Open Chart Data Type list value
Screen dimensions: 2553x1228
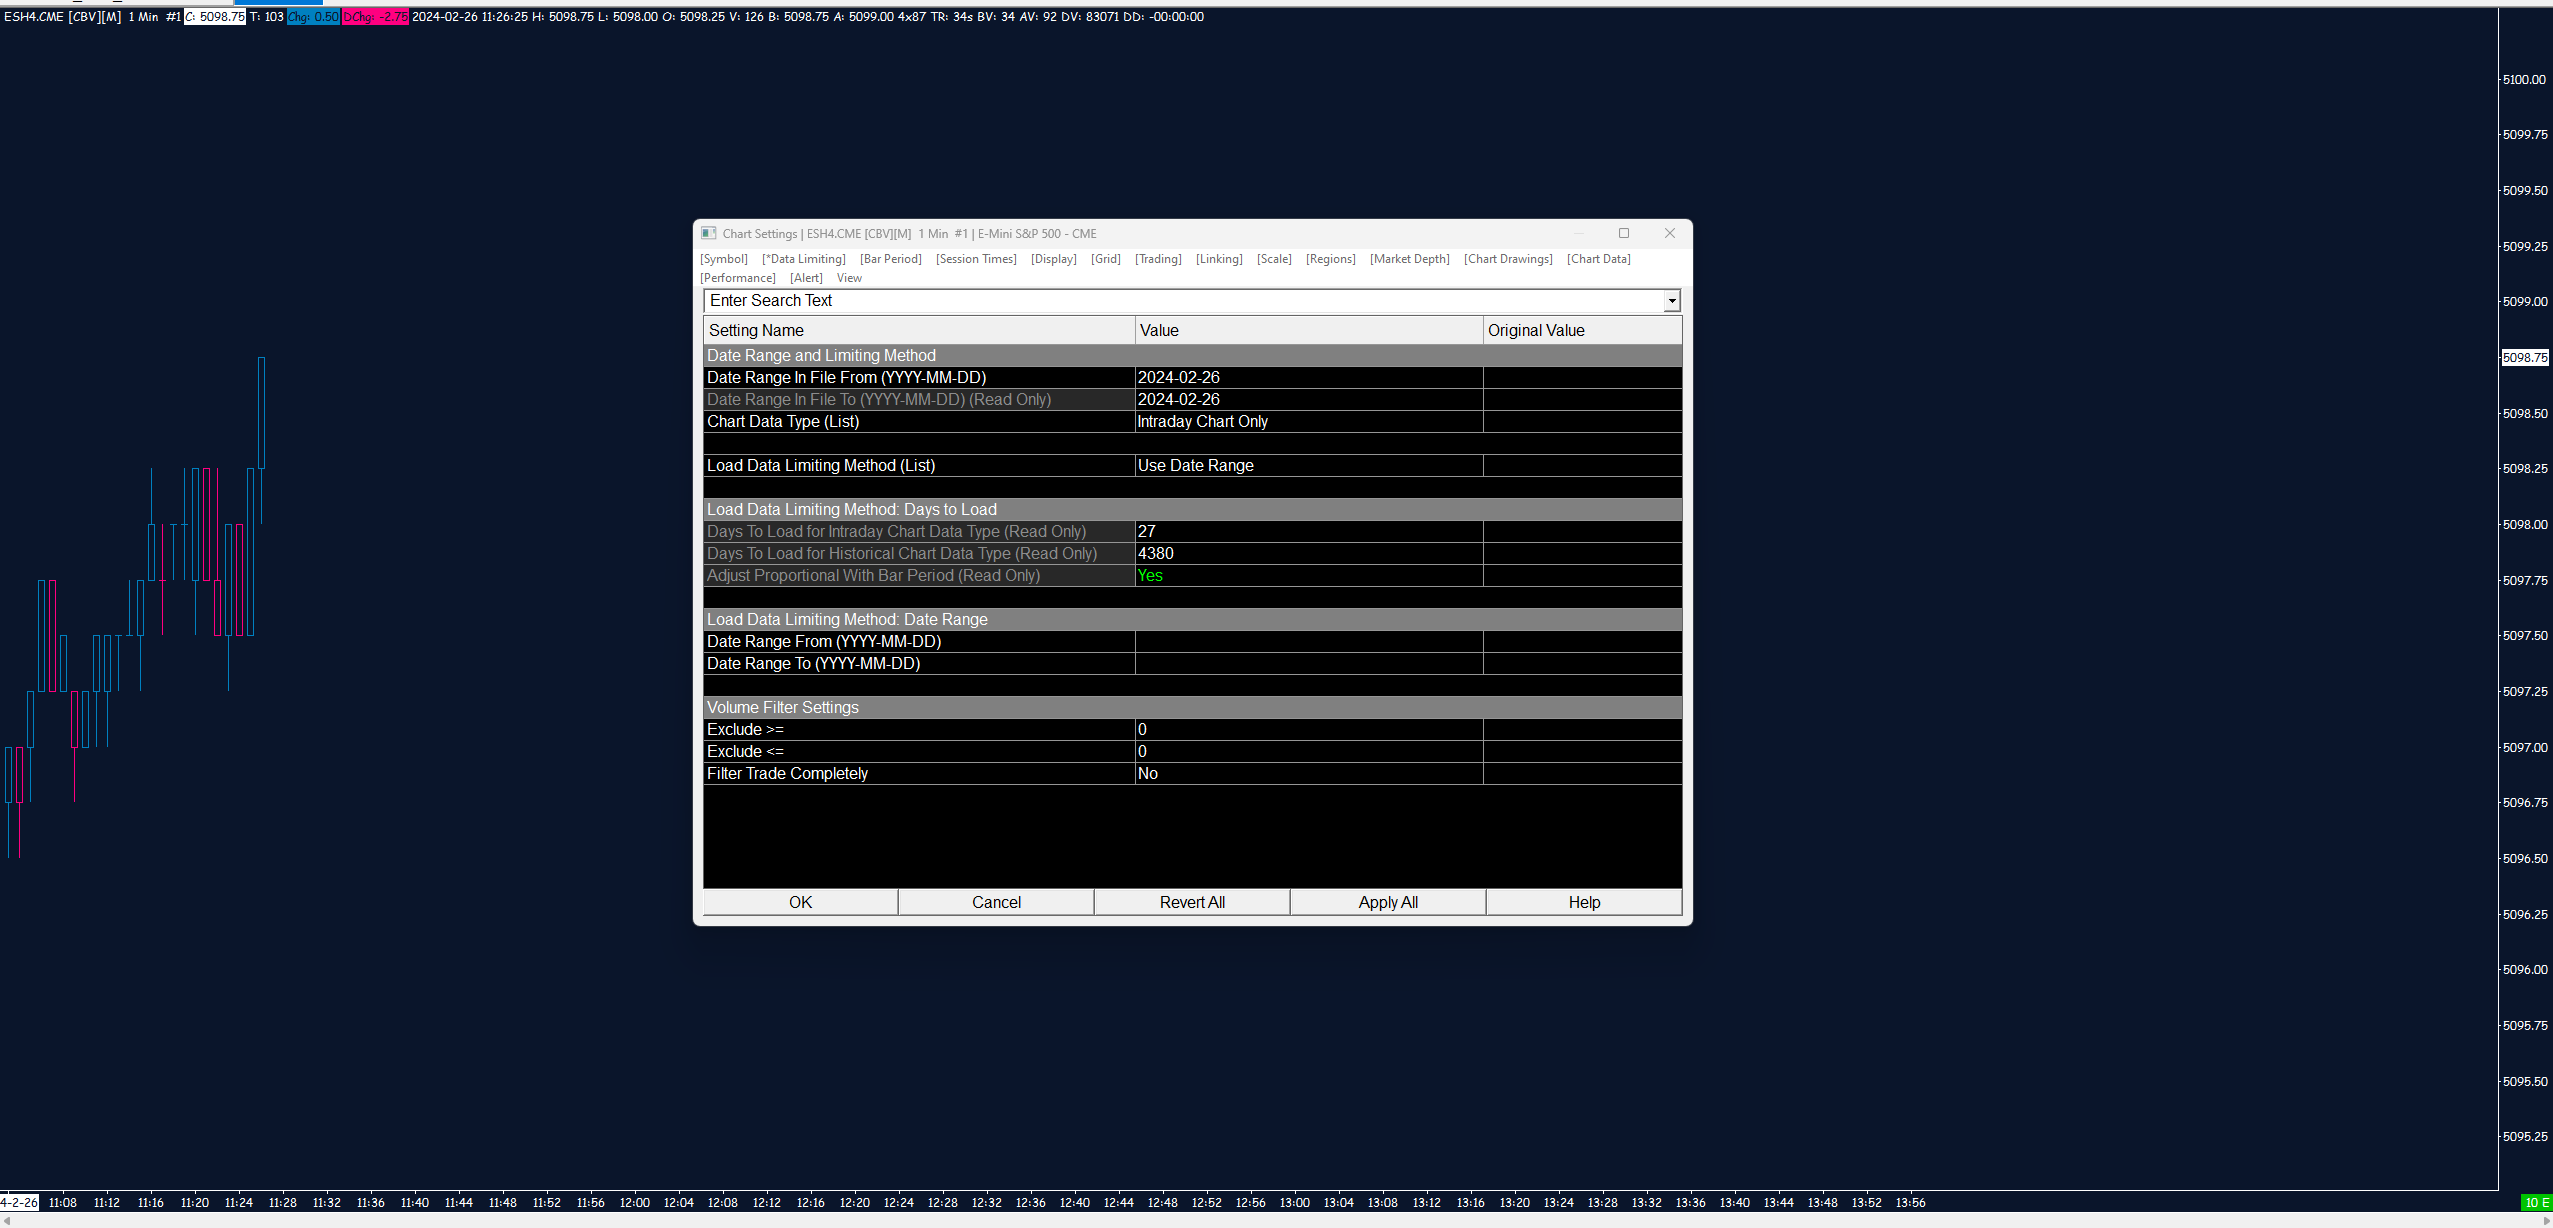tap(1308, 422)
